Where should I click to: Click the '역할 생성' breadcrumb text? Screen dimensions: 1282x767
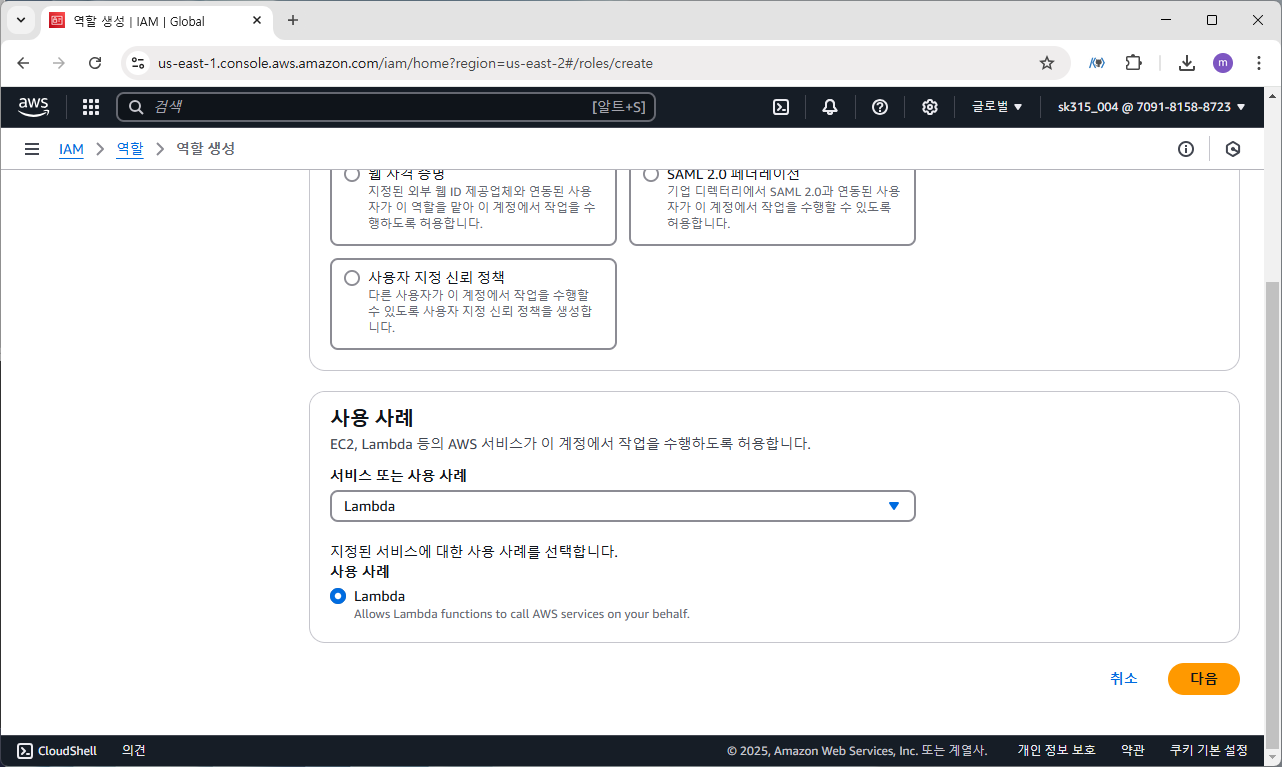[206, 149]
